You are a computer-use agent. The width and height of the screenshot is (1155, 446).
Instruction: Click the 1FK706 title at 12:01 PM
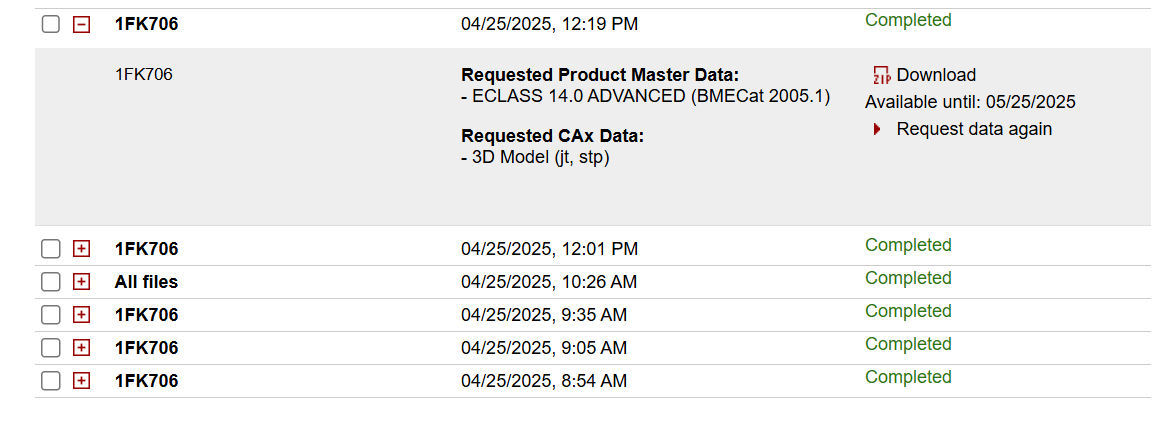(x=146, y=249)
